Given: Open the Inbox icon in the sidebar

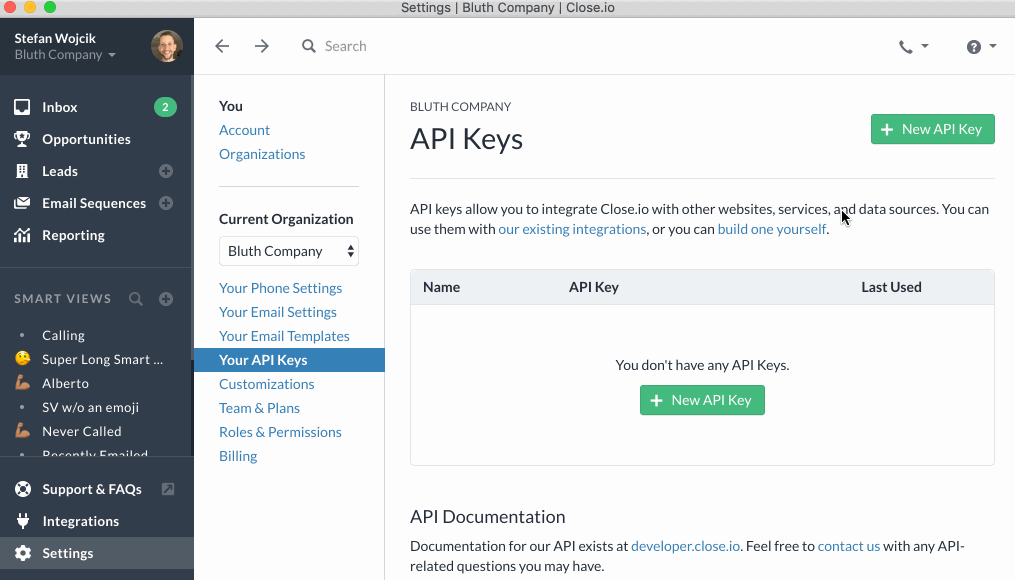Looking at the screenshot, I should coord(22,107).
